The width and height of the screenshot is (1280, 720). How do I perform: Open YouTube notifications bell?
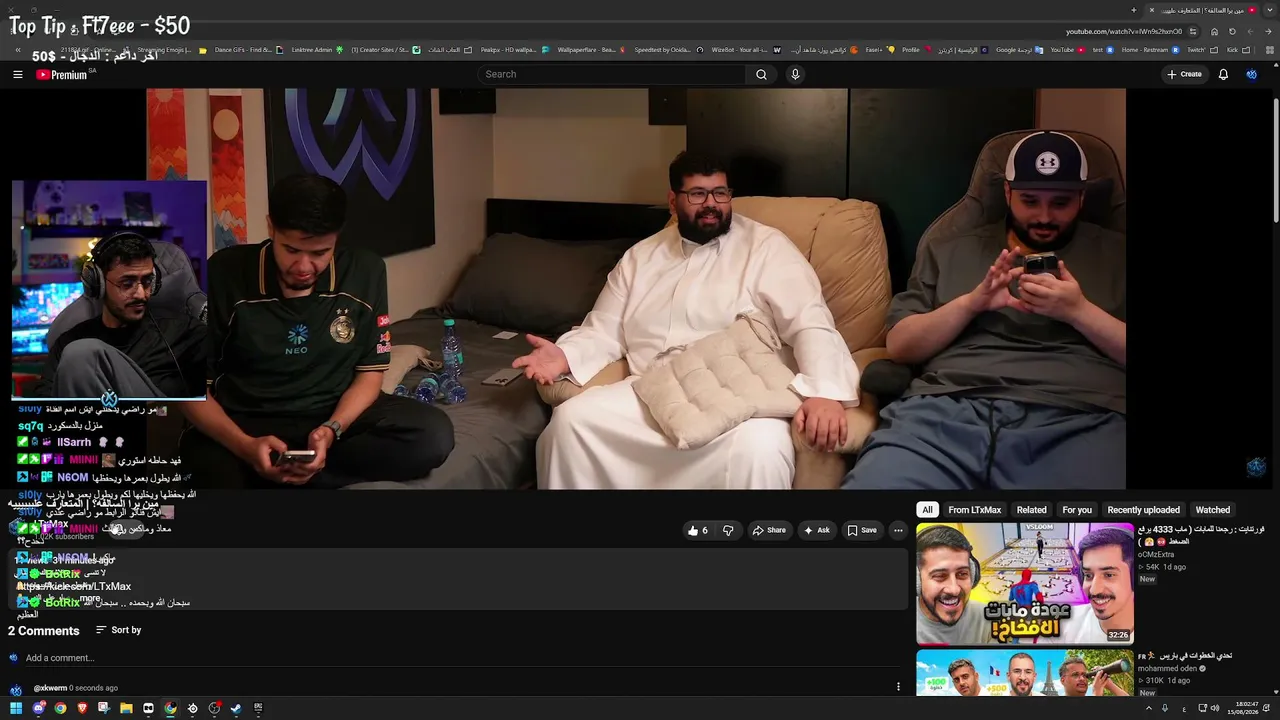tap(1223, 74)
